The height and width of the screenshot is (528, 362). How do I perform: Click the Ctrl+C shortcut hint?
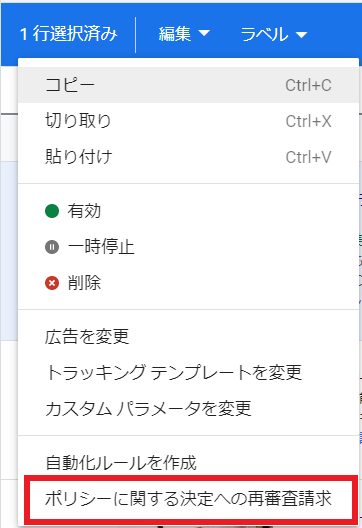point(308,85)
